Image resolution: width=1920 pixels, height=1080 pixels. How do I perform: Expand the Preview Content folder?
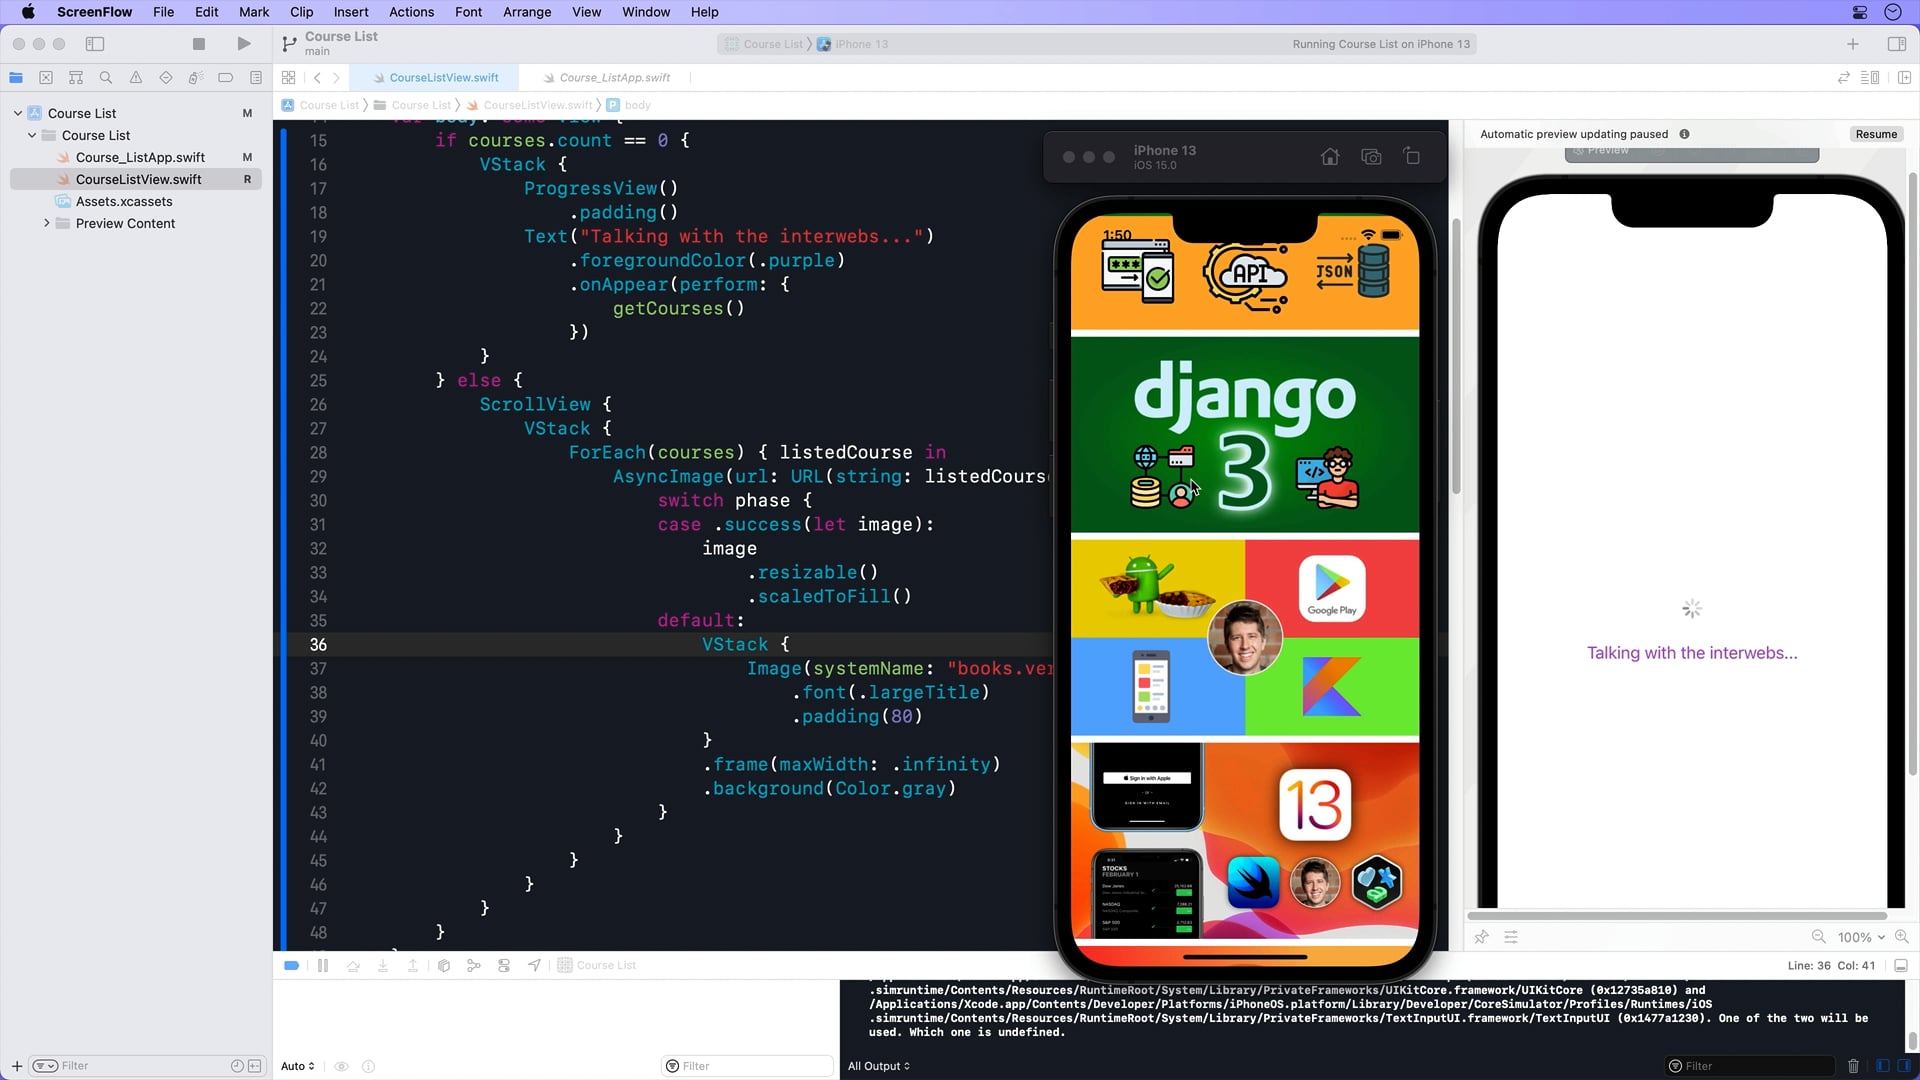coord(46,223)
